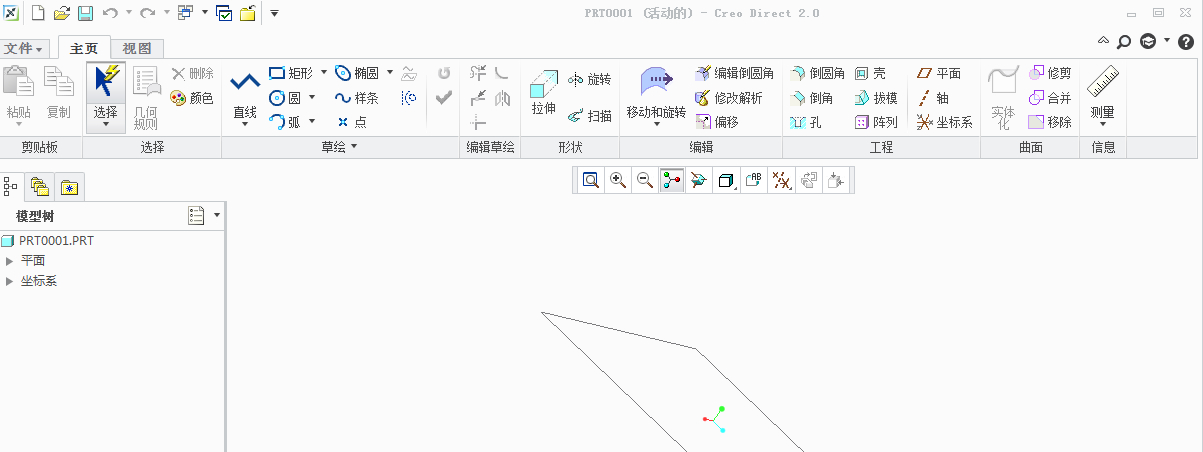Expand the 坐标系 tree node
The image size is (1203, 452).
pyautogui.click(x=10, y=281)
